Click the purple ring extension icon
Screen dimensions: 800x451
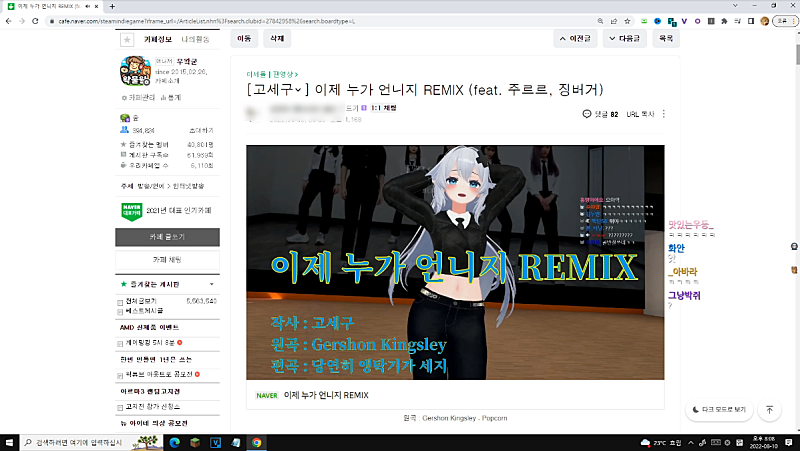click(x=697, y=21)
